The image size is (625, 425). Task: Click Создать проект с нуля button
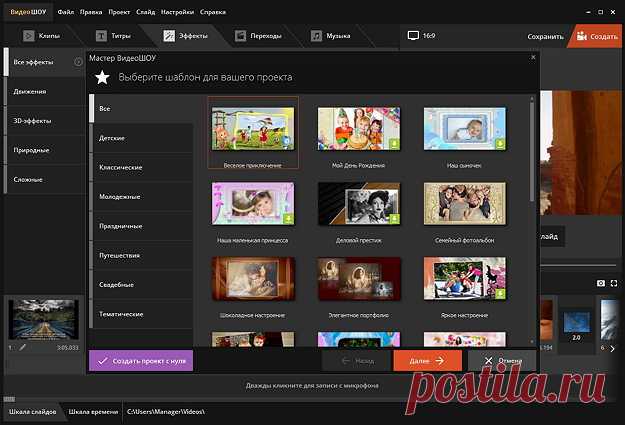tap(141, 361)
